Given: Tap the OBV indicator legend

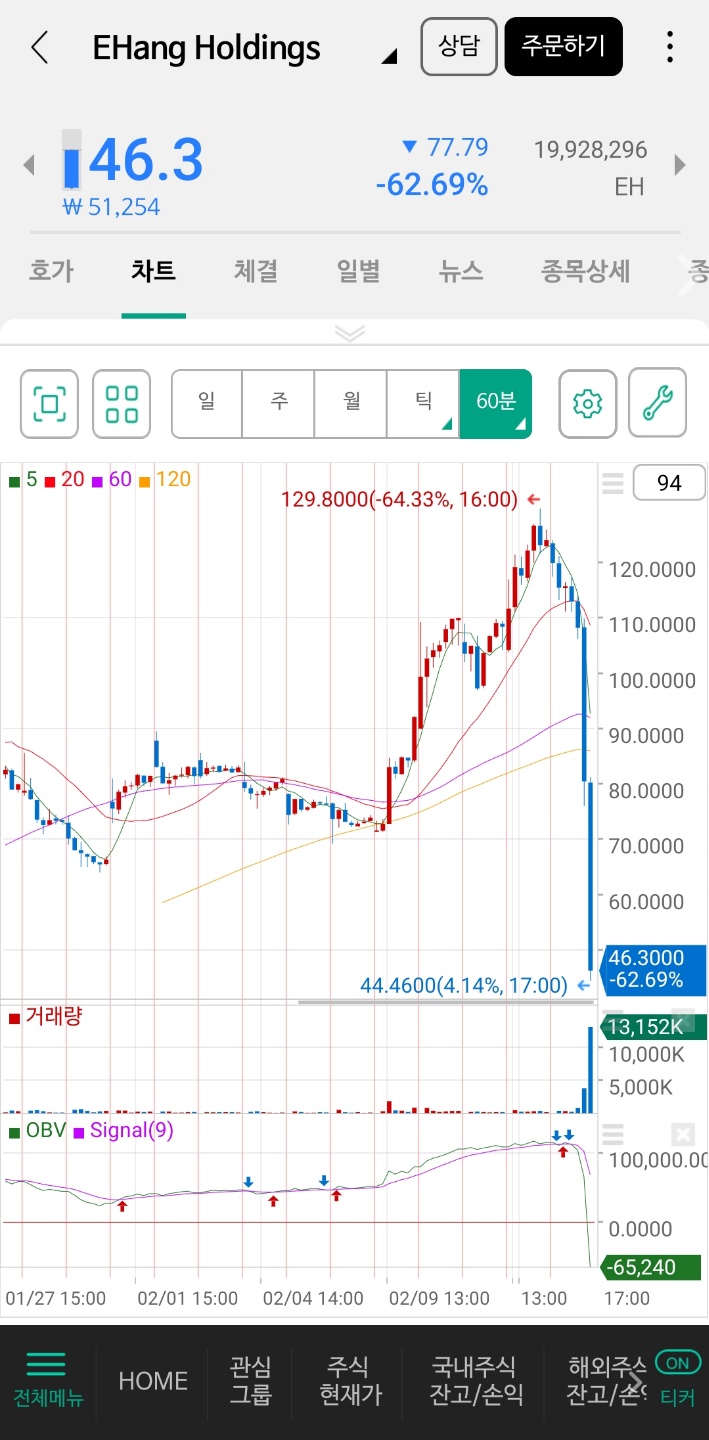Looking at the screenshot, I should (x=38, y=1131).
